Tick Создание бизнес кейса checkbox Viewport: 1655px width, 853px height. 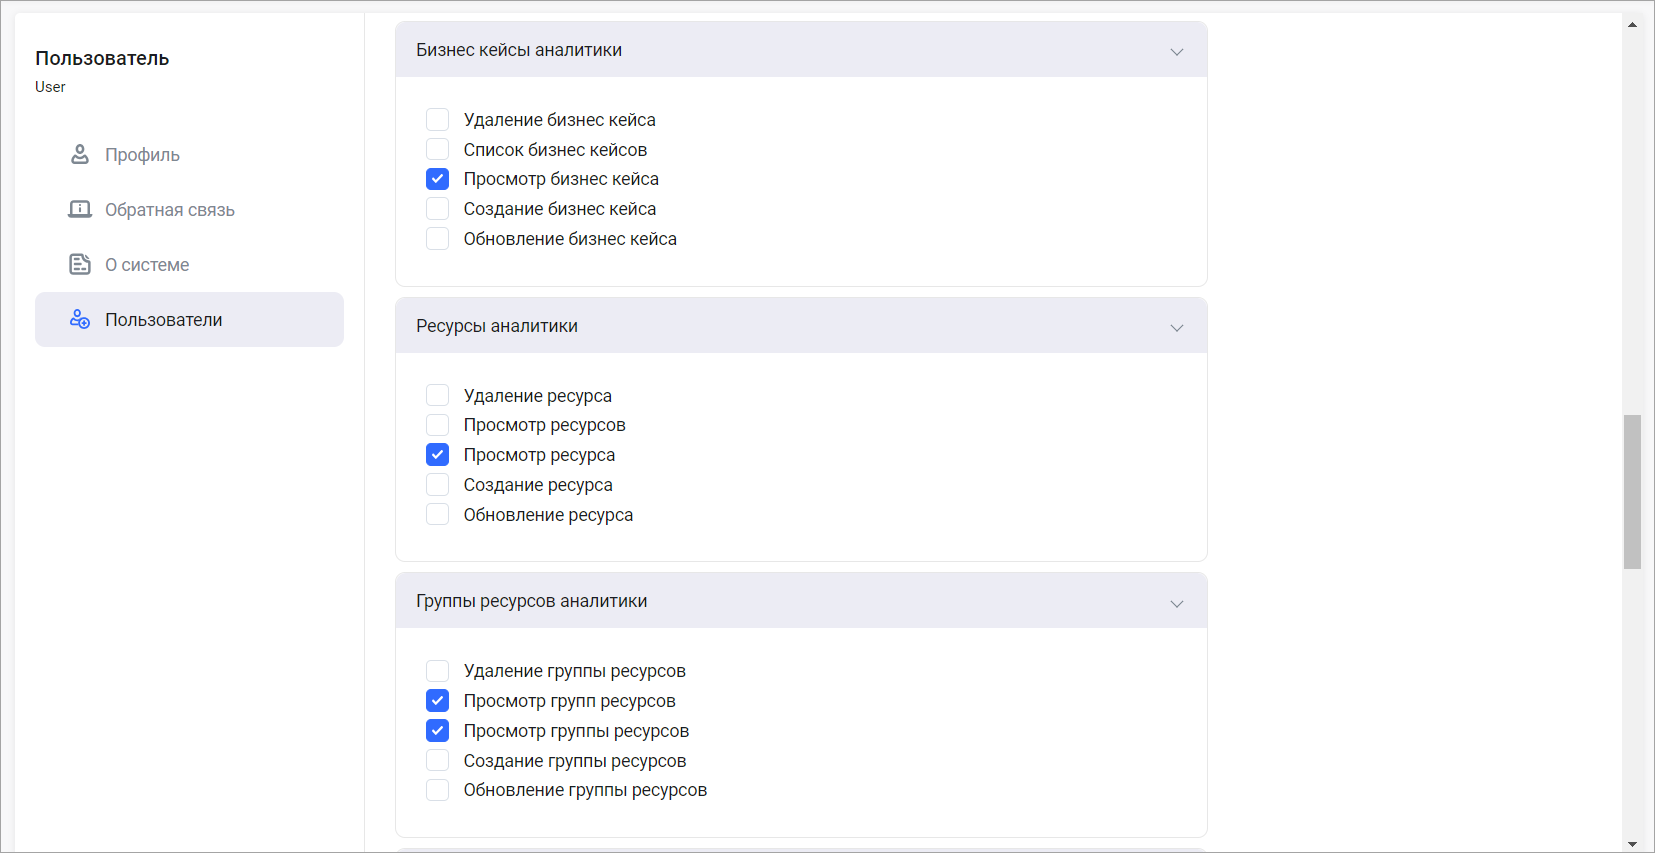[x=437, y=209]
